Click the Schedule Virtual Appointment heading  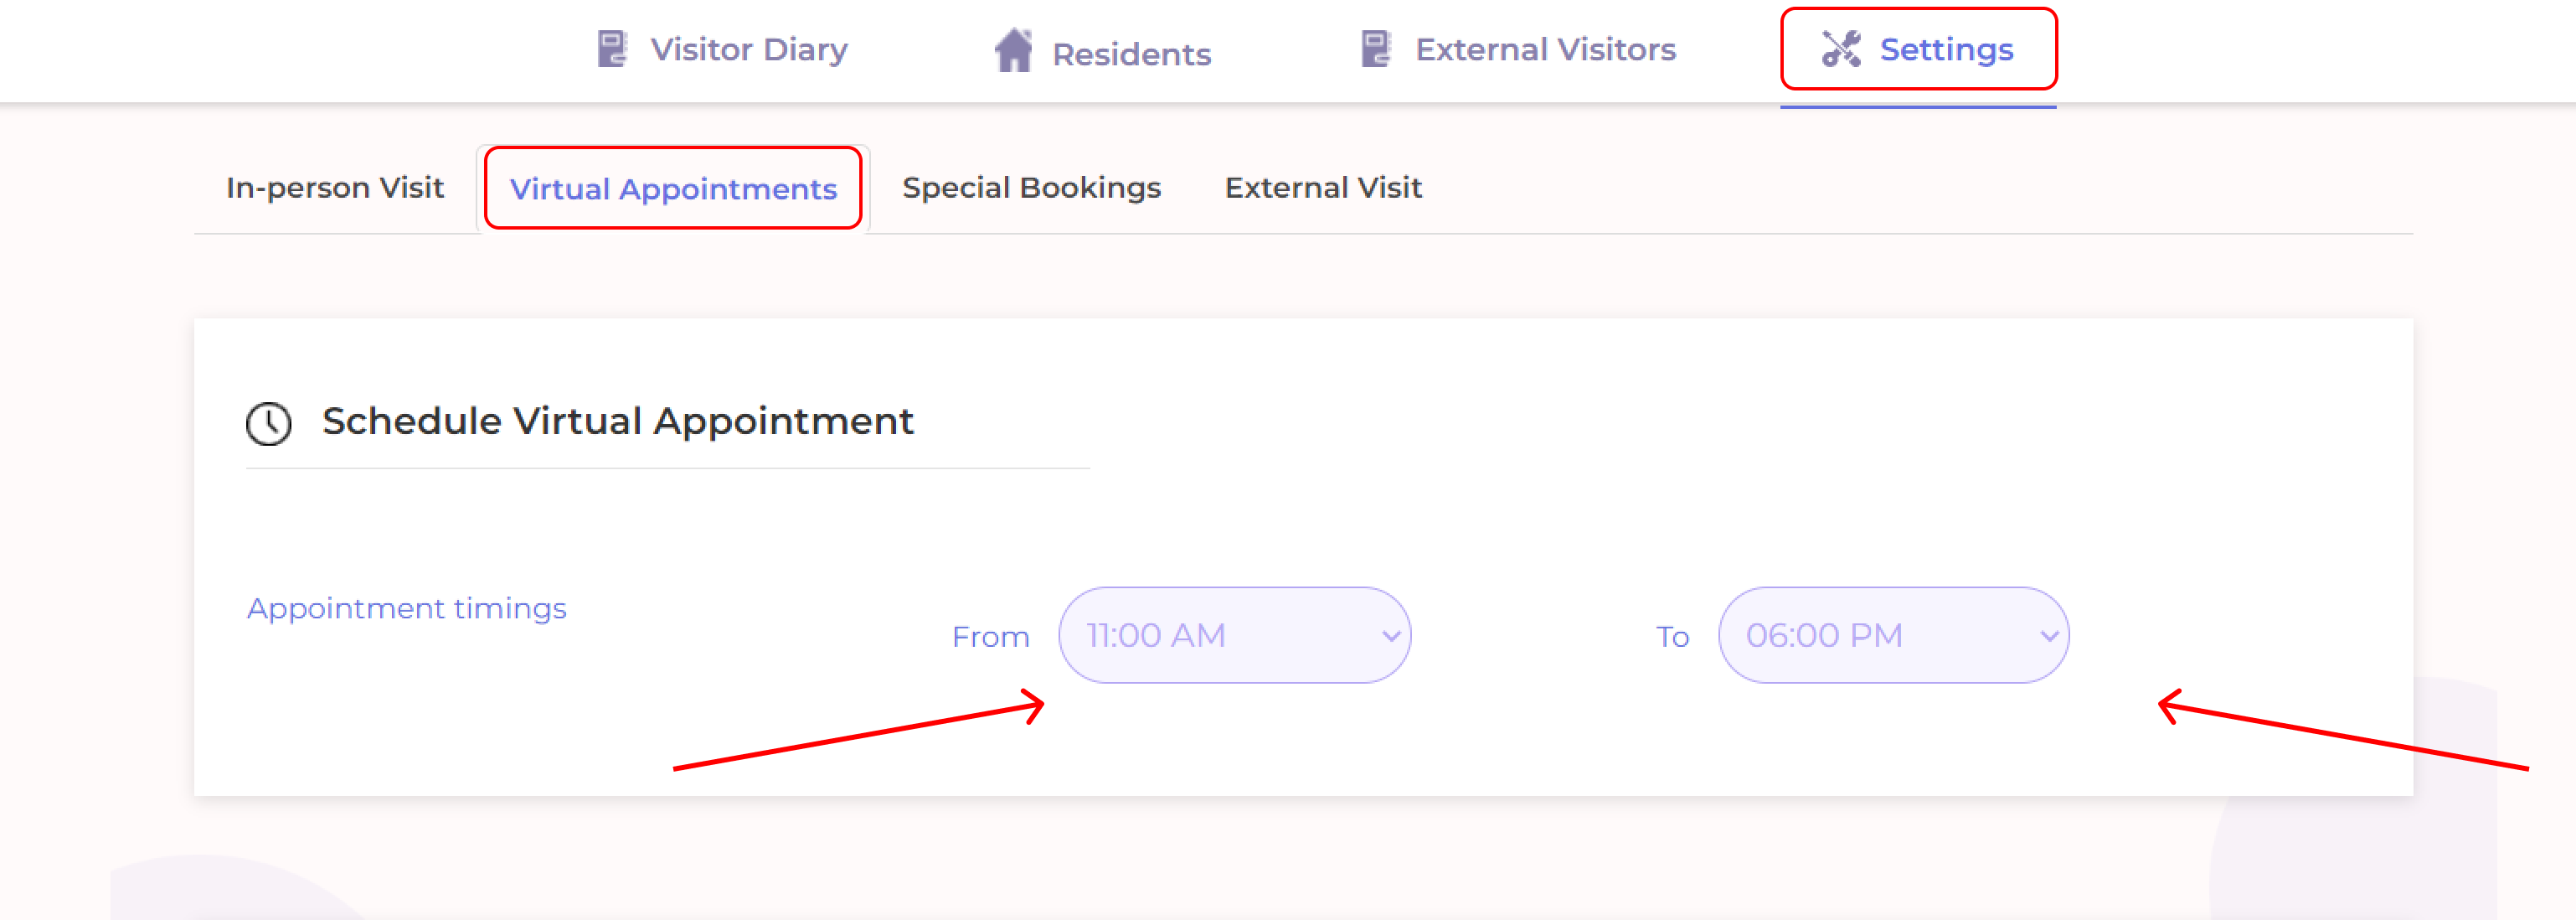point(617,421)
